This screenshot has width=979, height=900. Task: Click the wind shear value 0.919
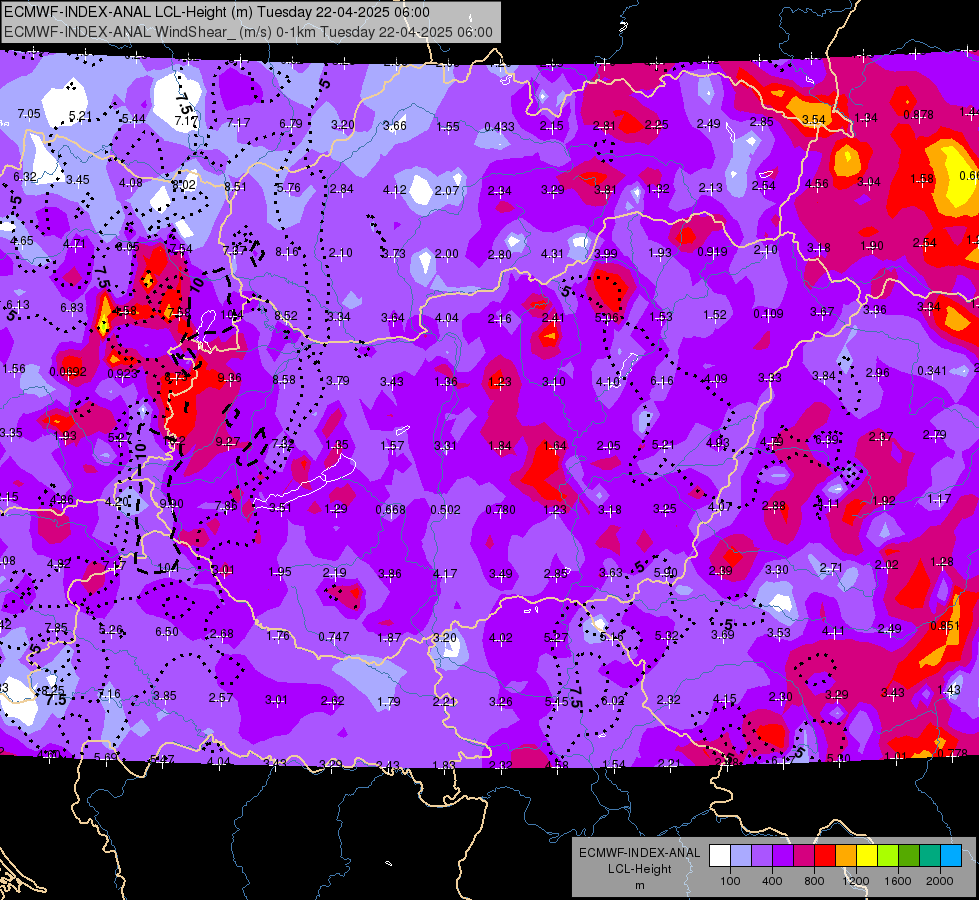click(x=712, y=252)
